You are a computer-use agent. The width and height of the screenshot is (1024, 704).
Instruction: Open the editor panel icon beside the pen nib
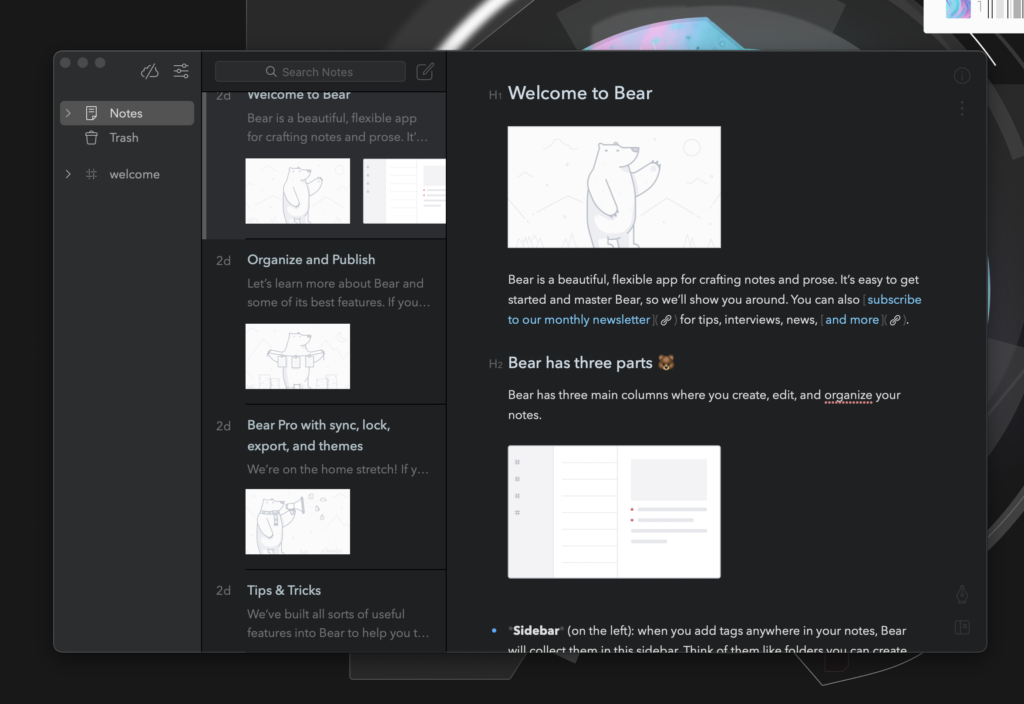click(x=961, y=629)
